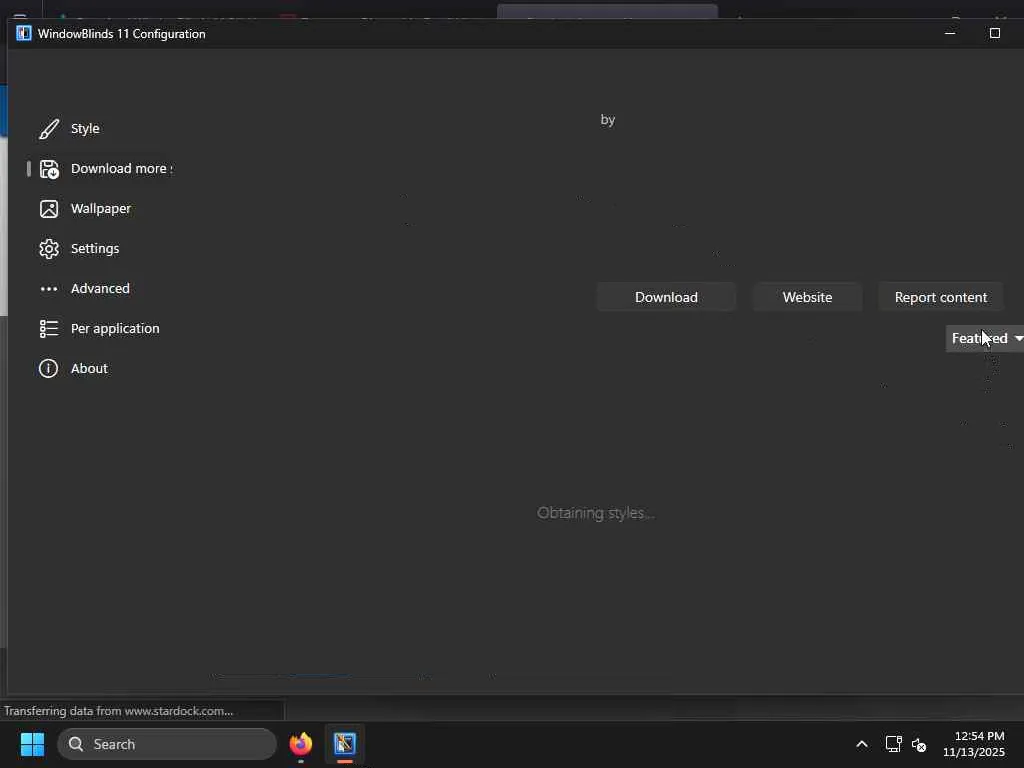Click the WindowBlinds title bar app icon
Image resolution: width=1024 pixels, height=768 pixels.
[x=24, y=33]
